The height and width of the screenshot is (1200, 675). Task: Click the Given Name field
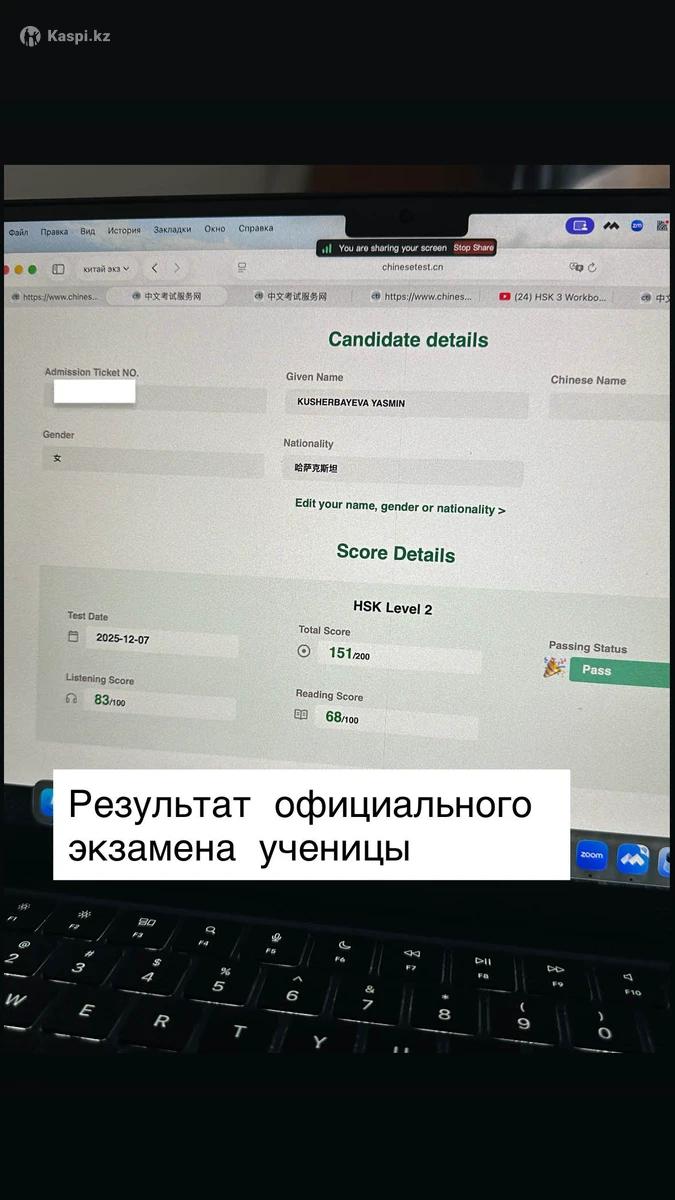click(407, 403)
